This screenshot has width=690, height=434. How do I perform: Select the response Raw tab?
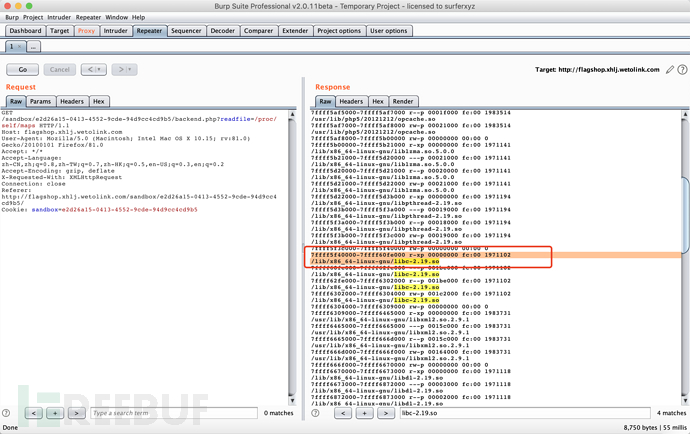[325, 101]
